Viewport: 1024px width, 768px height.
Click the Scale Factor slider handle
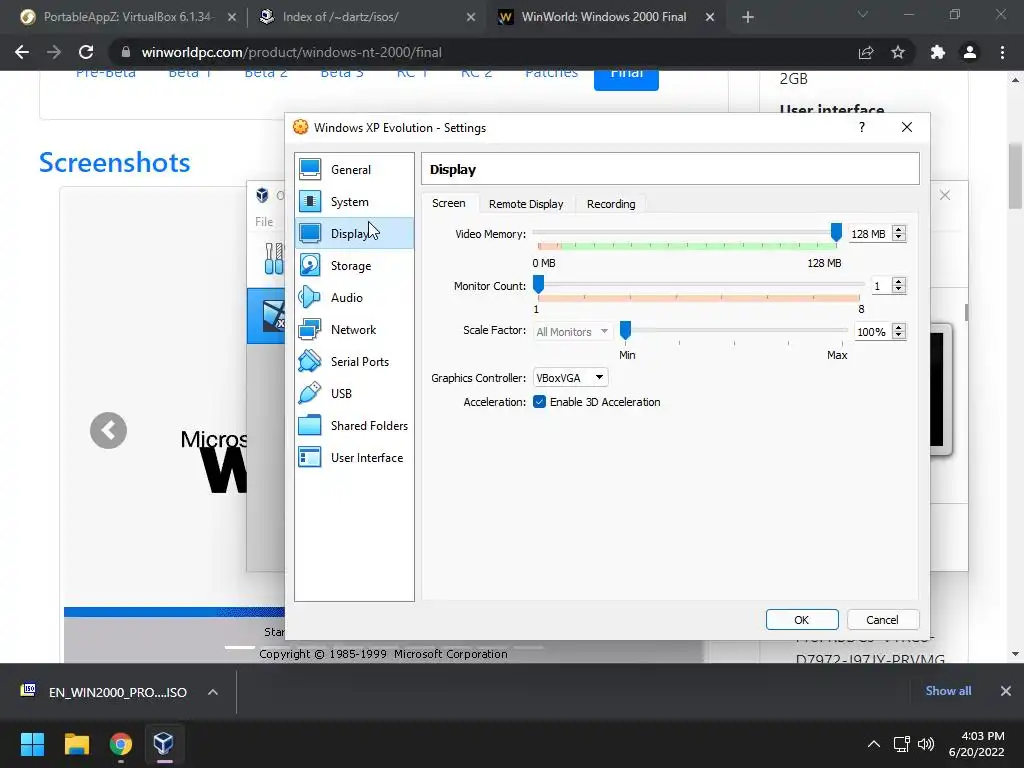(x=625, y=330)
